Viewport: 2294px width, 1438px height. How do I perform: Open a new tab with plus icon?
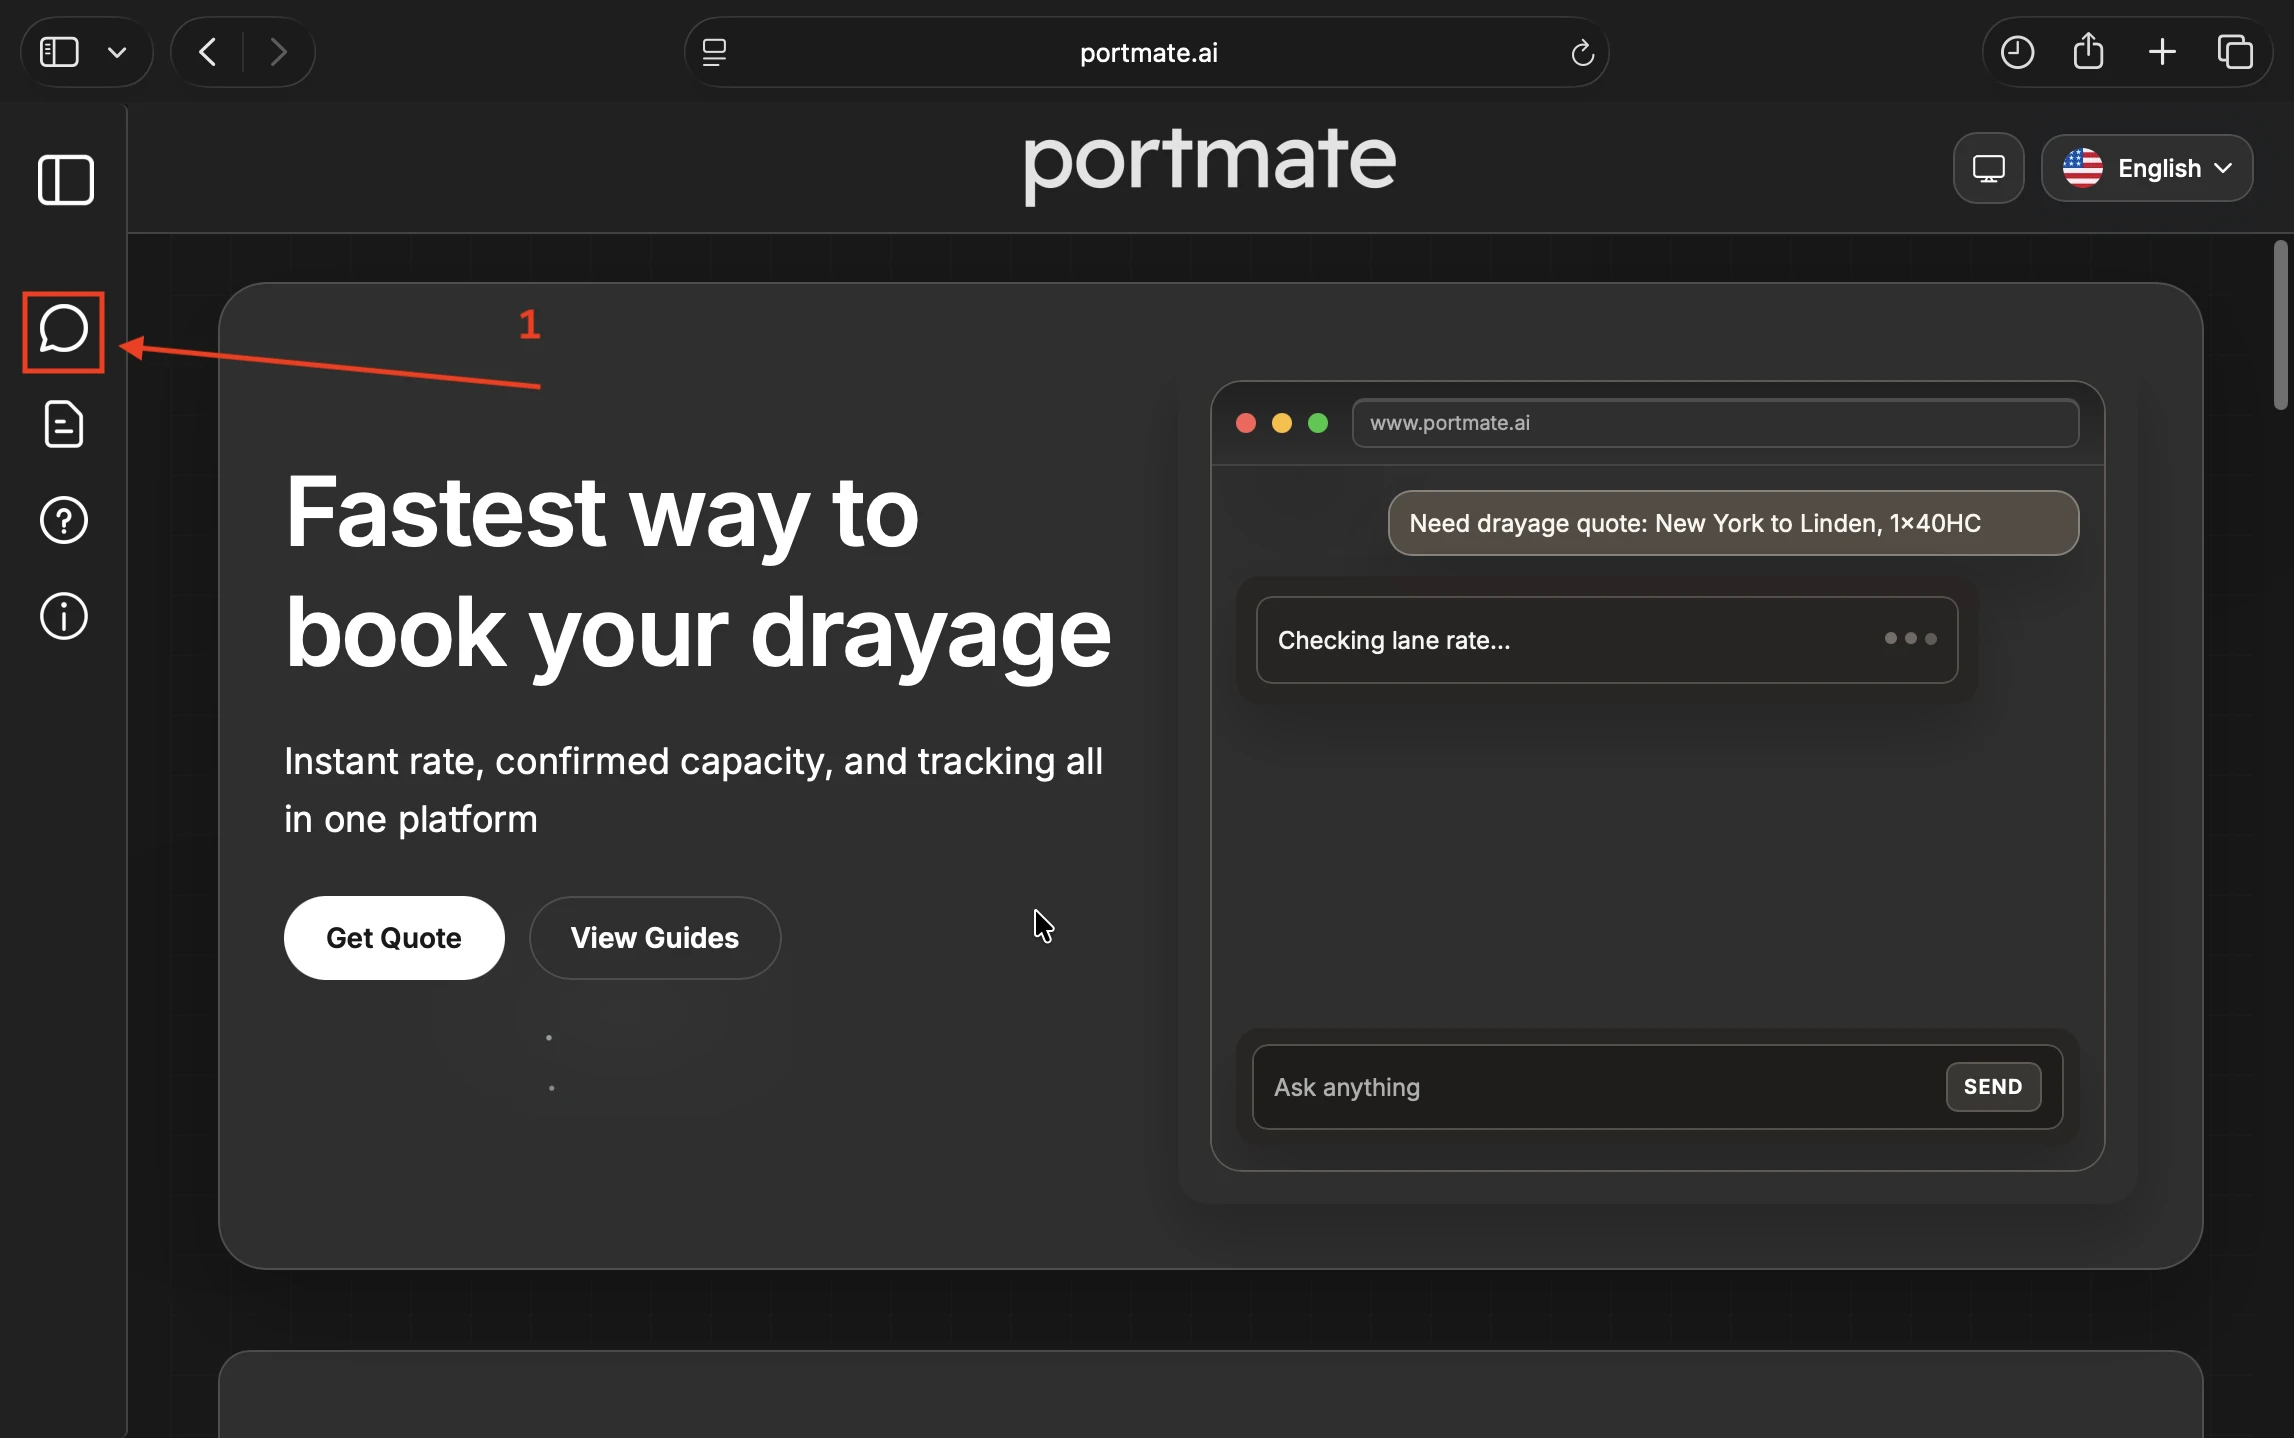(x=2162, y=52)
